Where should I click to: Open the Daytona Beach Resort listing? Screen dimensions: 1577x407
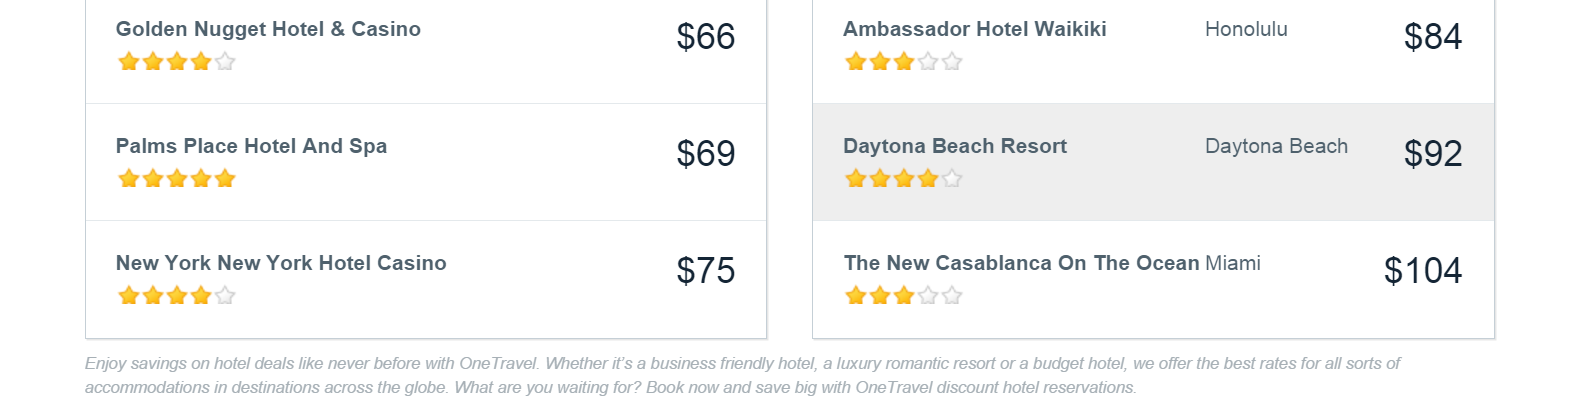(955, 146)
